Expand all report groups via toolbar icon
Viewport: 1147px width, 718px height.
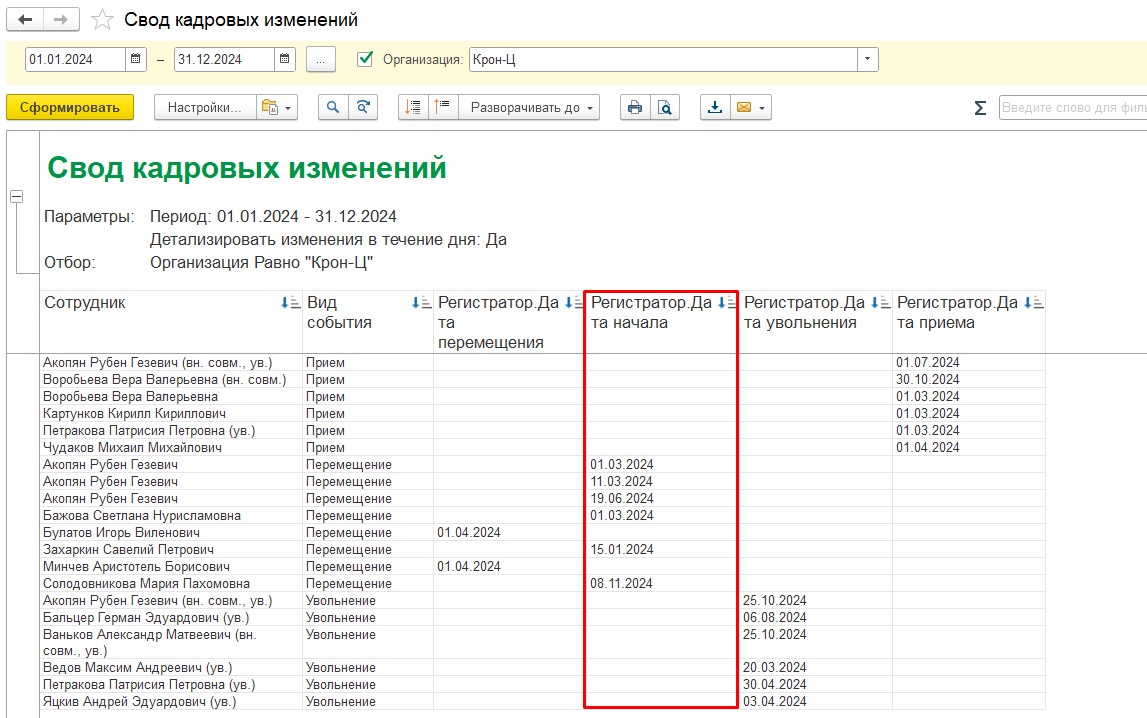coord(443,107)
